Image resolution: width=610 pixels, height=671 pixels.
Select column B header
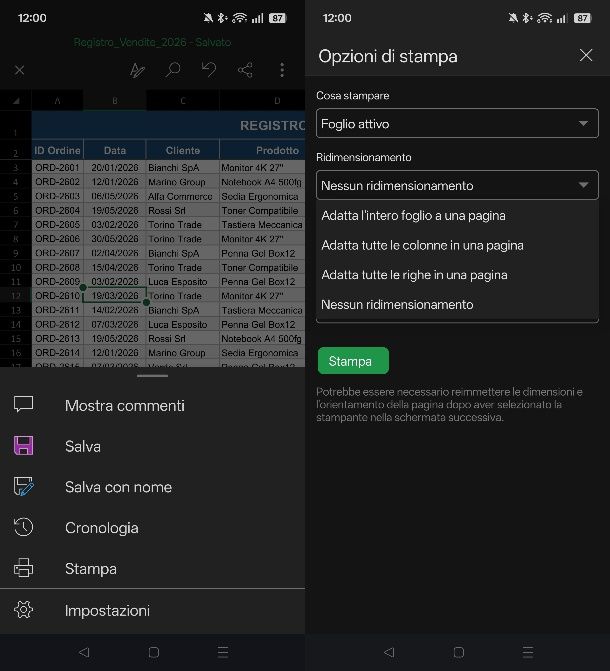(x=115, y=101)
